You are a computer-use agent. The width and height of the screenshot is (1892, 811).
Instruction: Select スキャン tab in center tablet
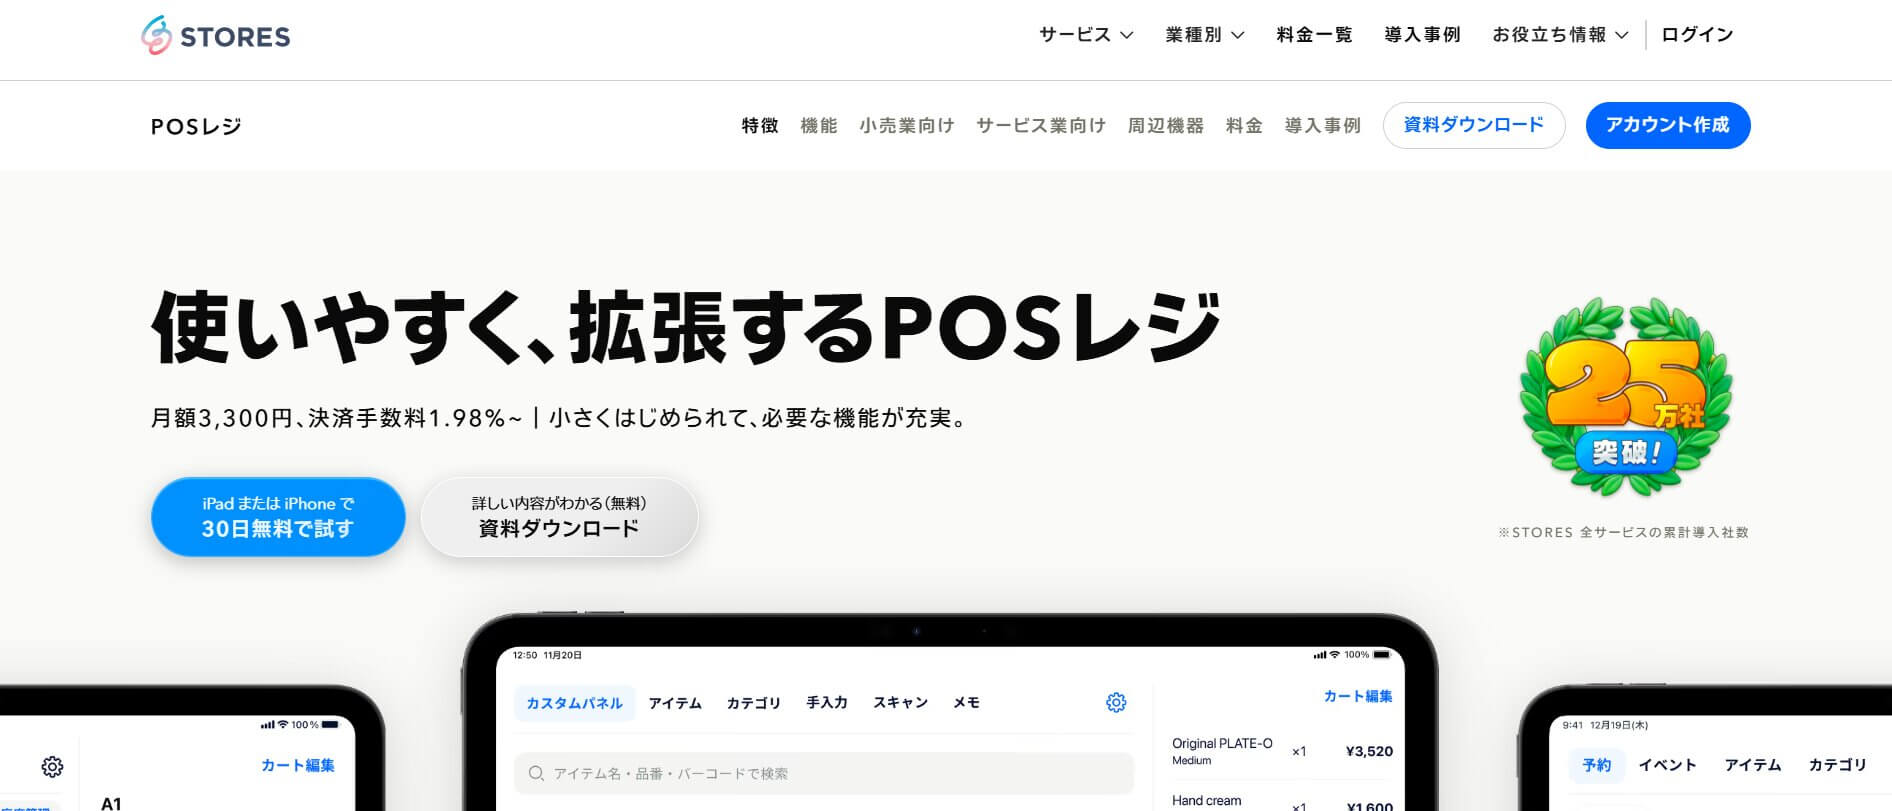[x=900, y=703]
